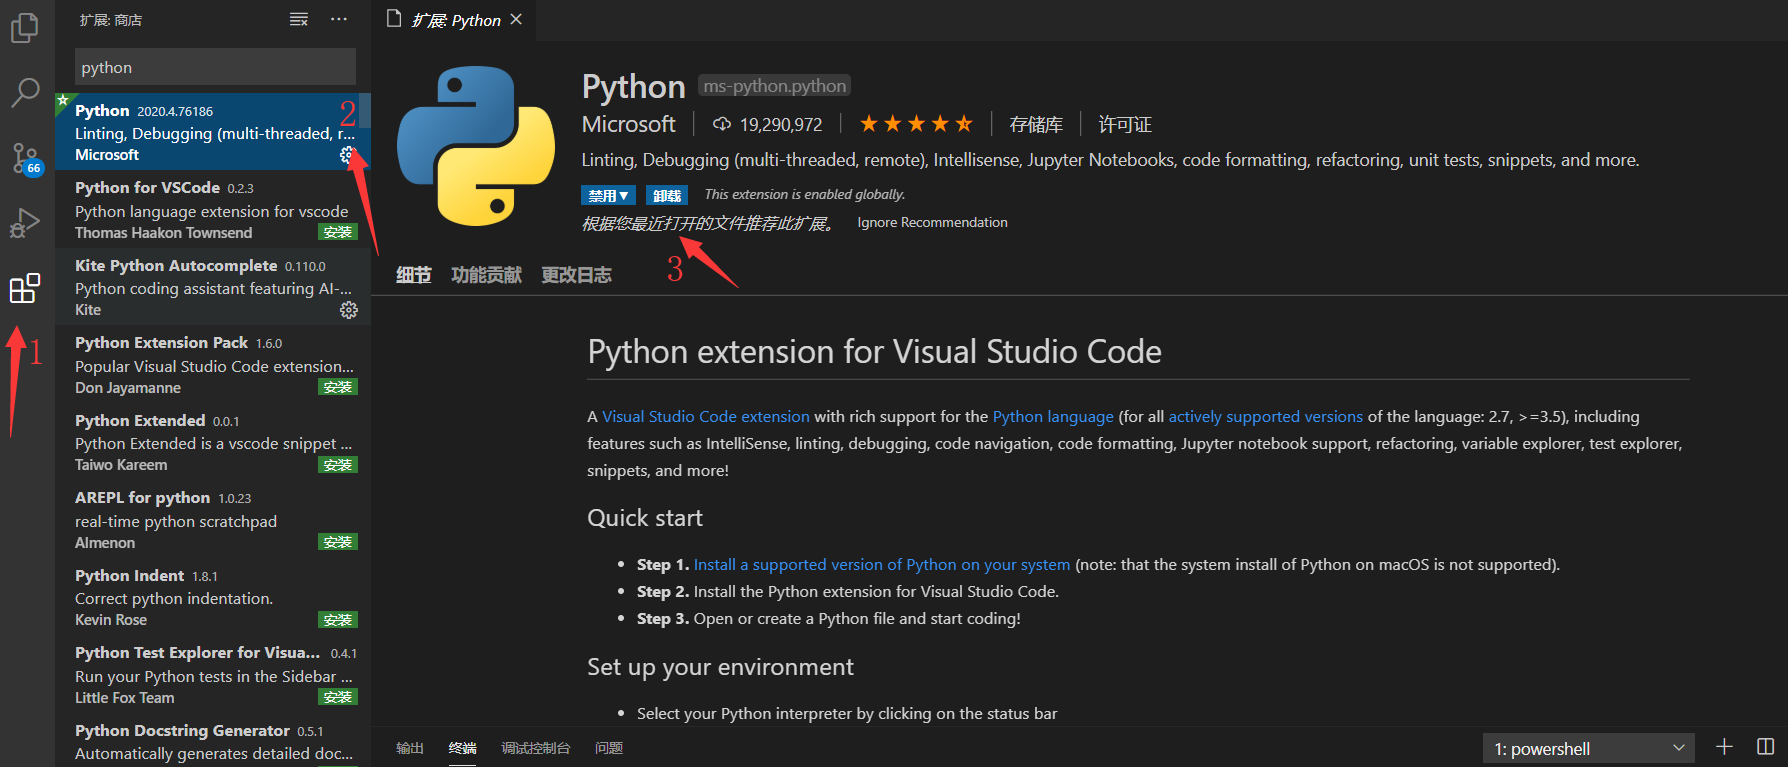
Task: Switch to the 功能贡献 contributions tab
Action: (x=486, y=275)
